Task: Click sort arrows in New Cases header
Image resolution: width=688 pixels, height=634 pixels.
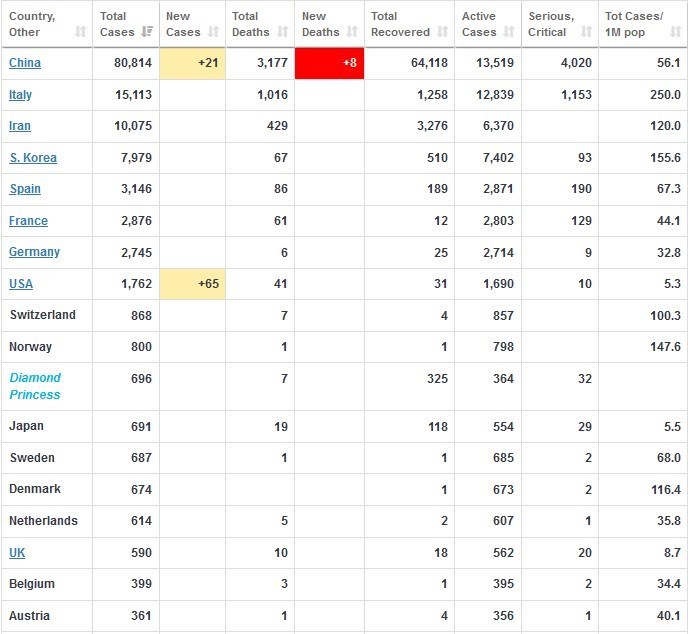Action: tap(214, 32)
